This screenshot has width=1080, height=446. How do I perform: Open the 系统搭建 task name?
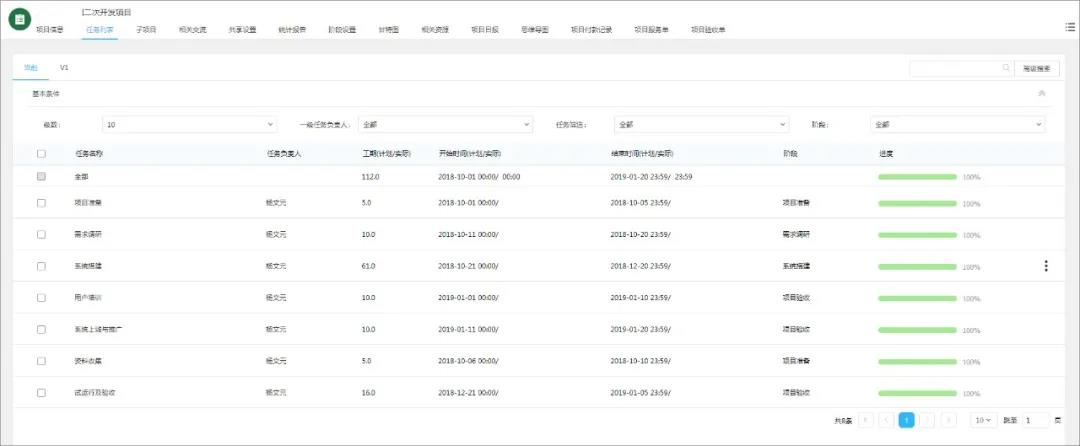click(x=88, y=266)
